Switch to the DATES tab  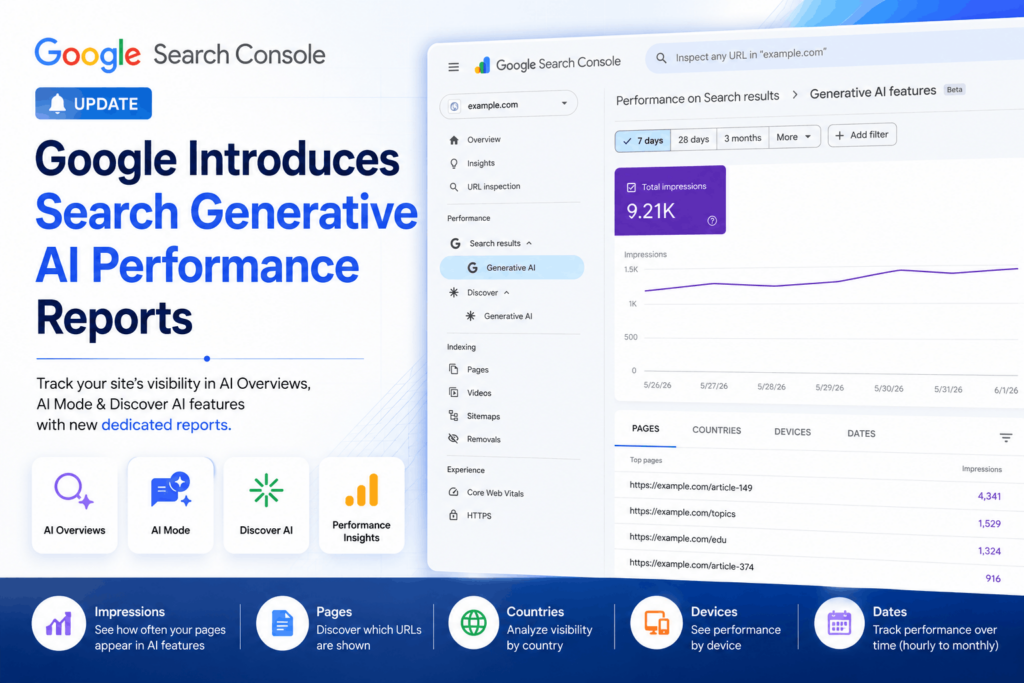click(861, 433)
